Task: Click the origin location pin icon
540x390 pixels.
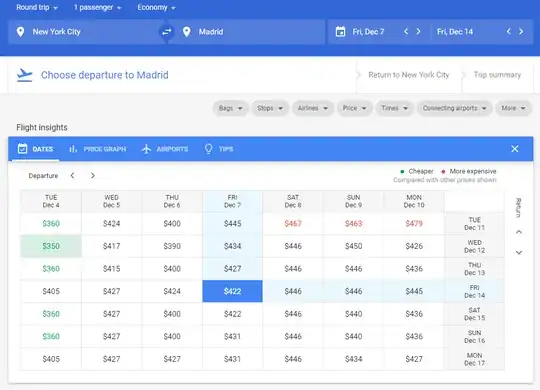Action: click(20, 32)
